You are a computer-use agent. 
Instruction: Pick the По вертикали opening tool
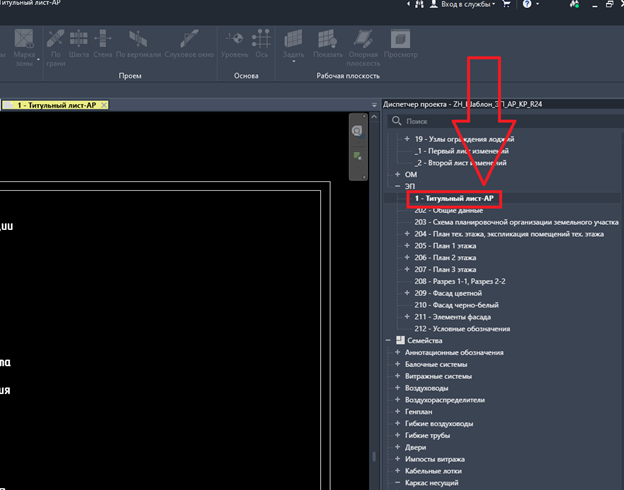pyautogui.click(x=138, y=44)
